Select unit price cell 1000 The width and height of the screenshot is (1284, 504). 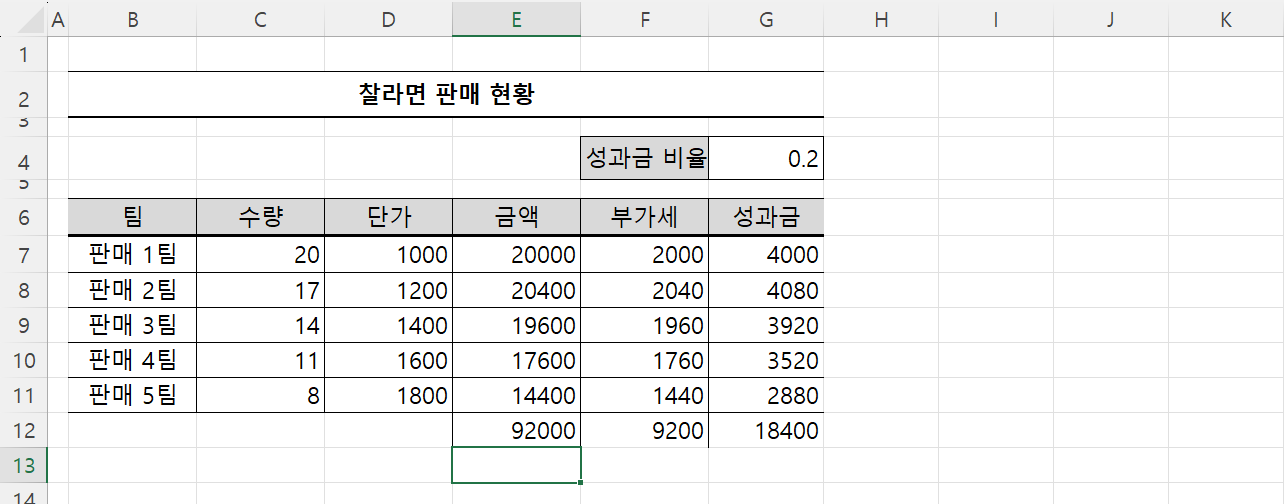pyautogui.click(x=388, y=255)
